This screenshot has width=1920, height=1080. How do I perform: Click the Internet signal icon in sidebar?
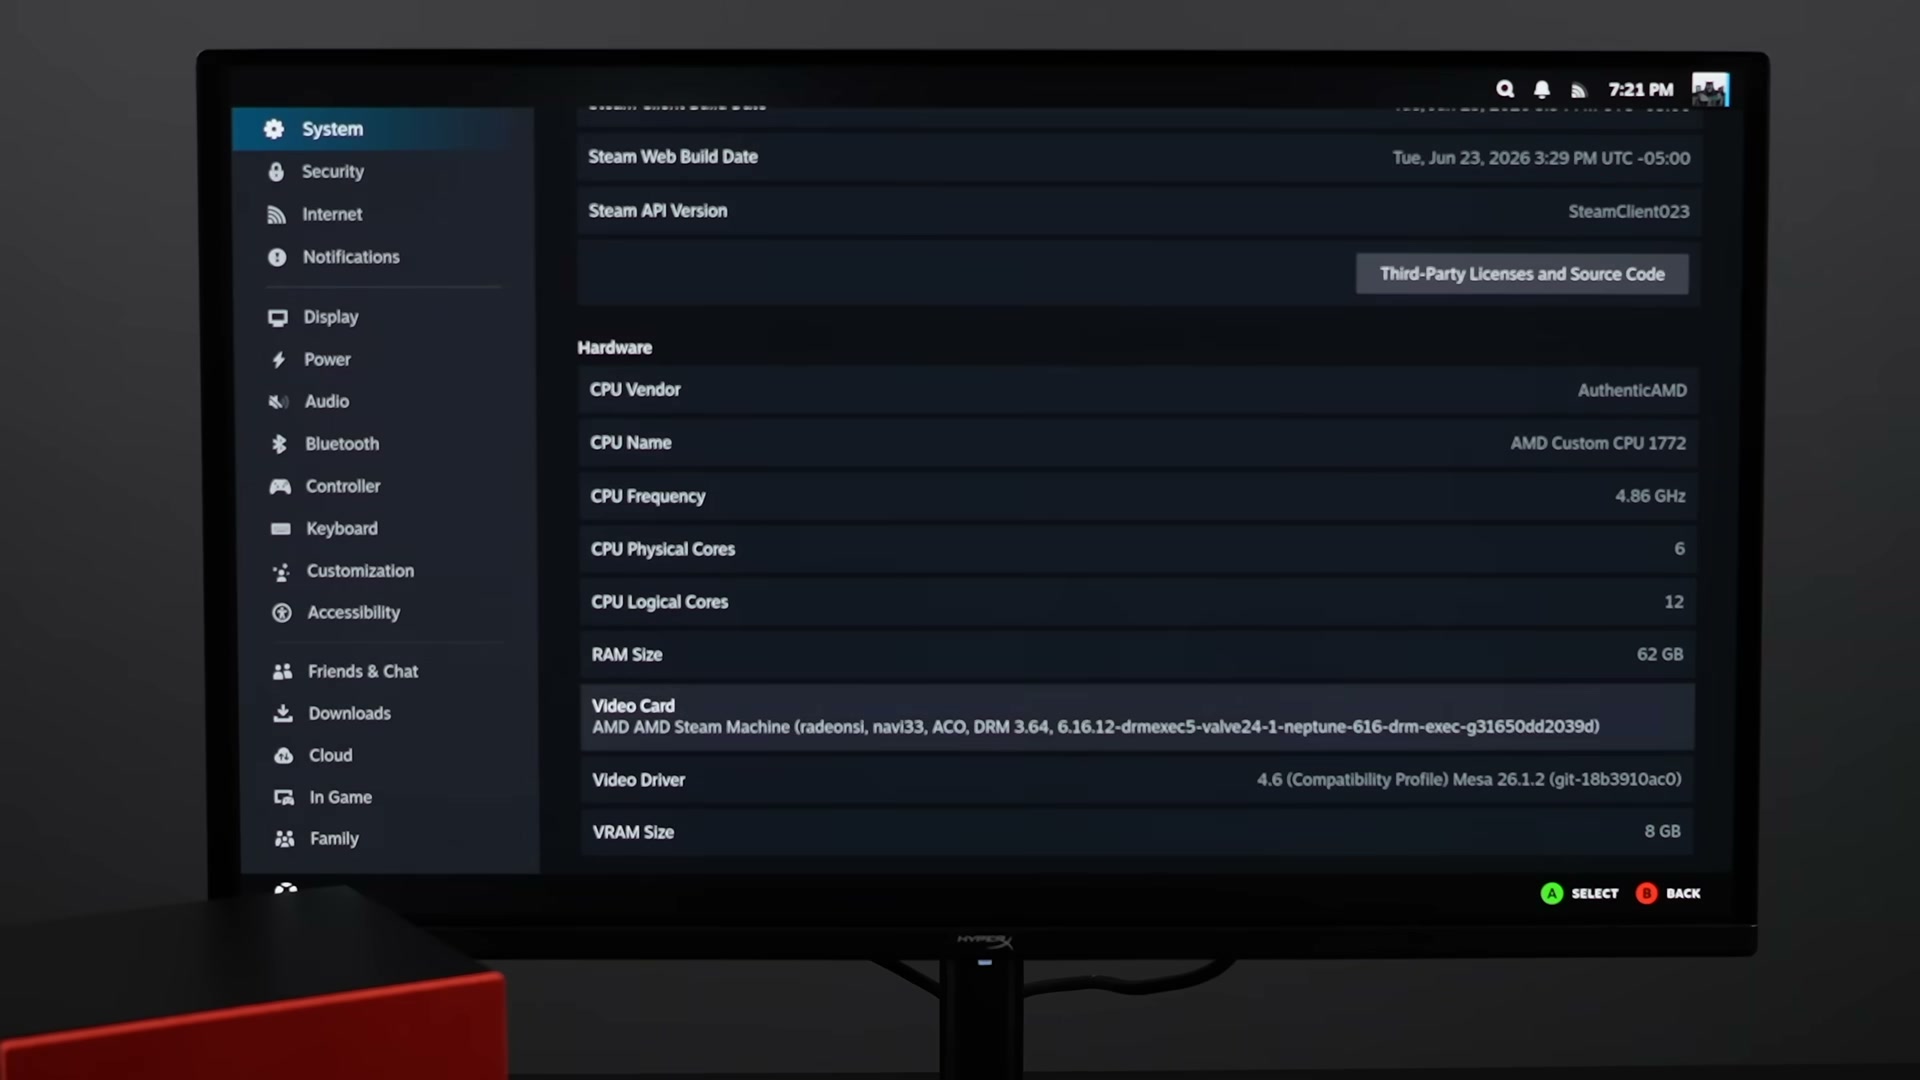(277, 215)
